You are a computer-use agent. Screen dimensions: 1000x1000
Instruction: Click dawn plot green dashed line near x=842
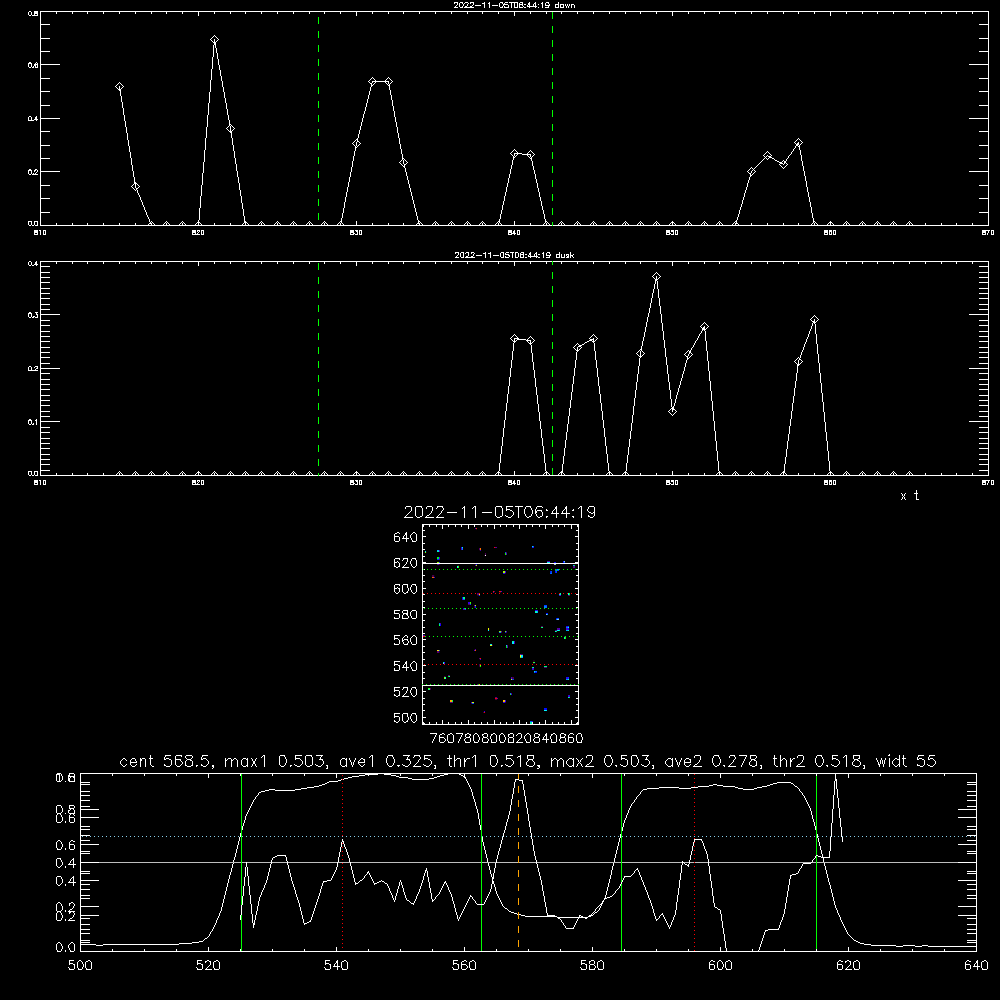point(552,118)
